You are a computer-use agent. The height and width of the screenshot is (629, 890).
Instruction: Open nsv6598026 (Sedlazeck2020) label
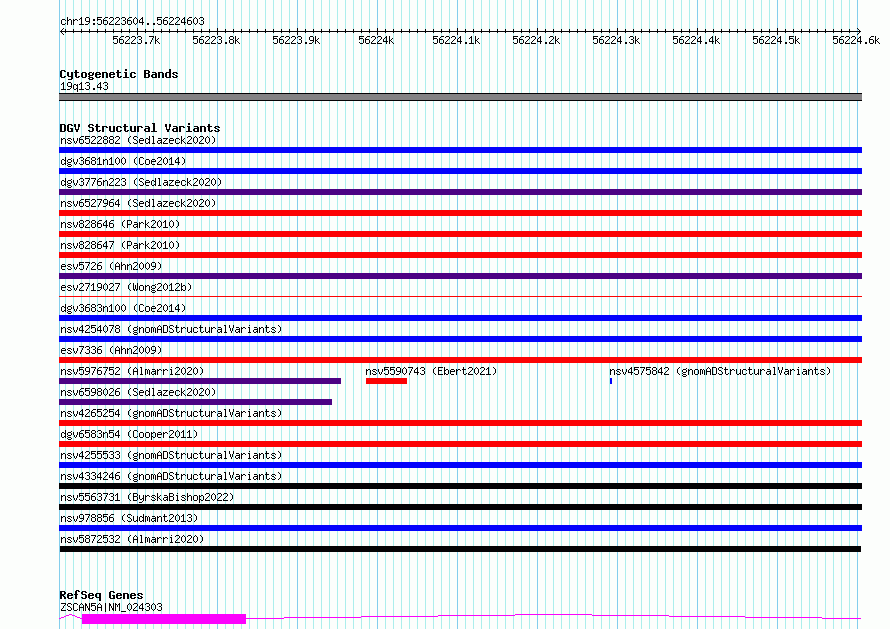(138, 392)
